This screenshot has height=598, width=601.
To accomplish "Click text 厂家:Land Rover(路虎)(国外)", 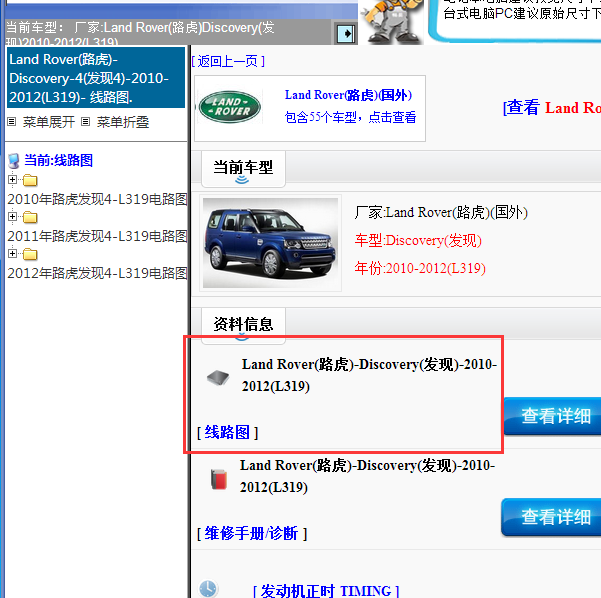I will click(x=441, y=212).
